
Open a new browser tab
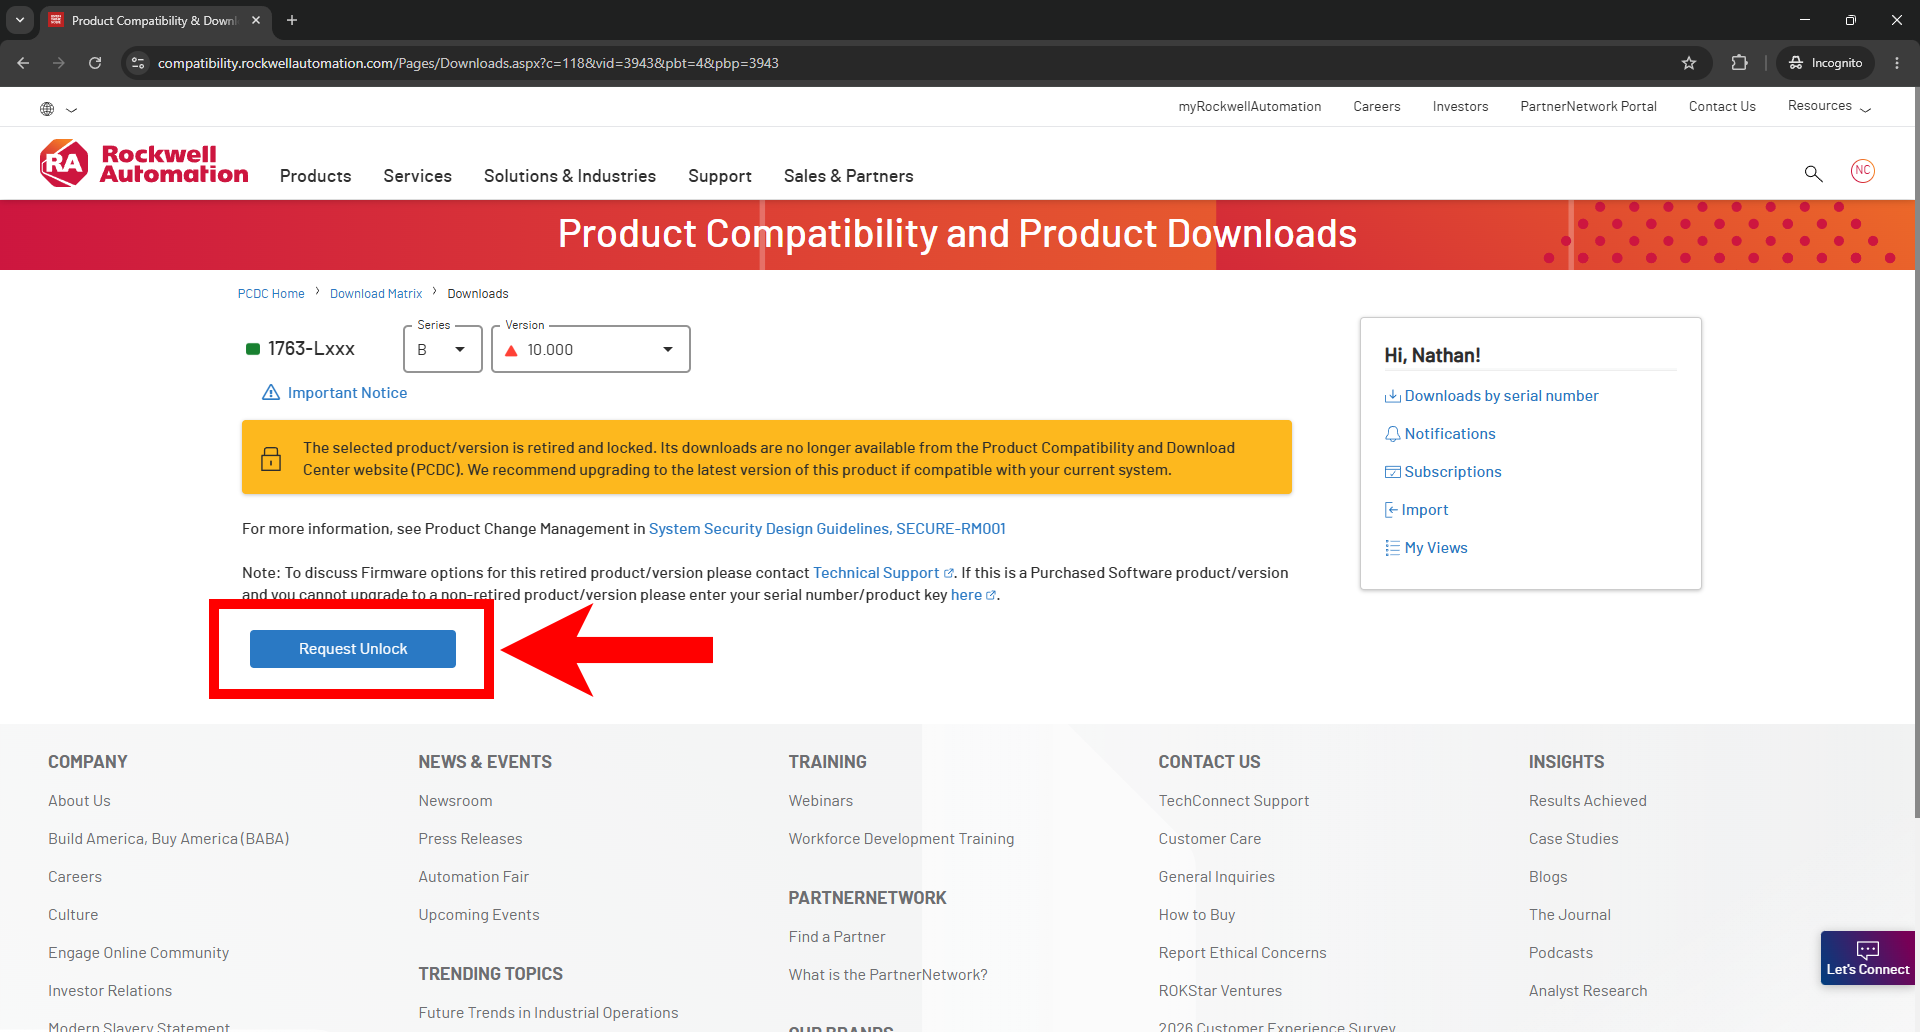pos(292,20)
